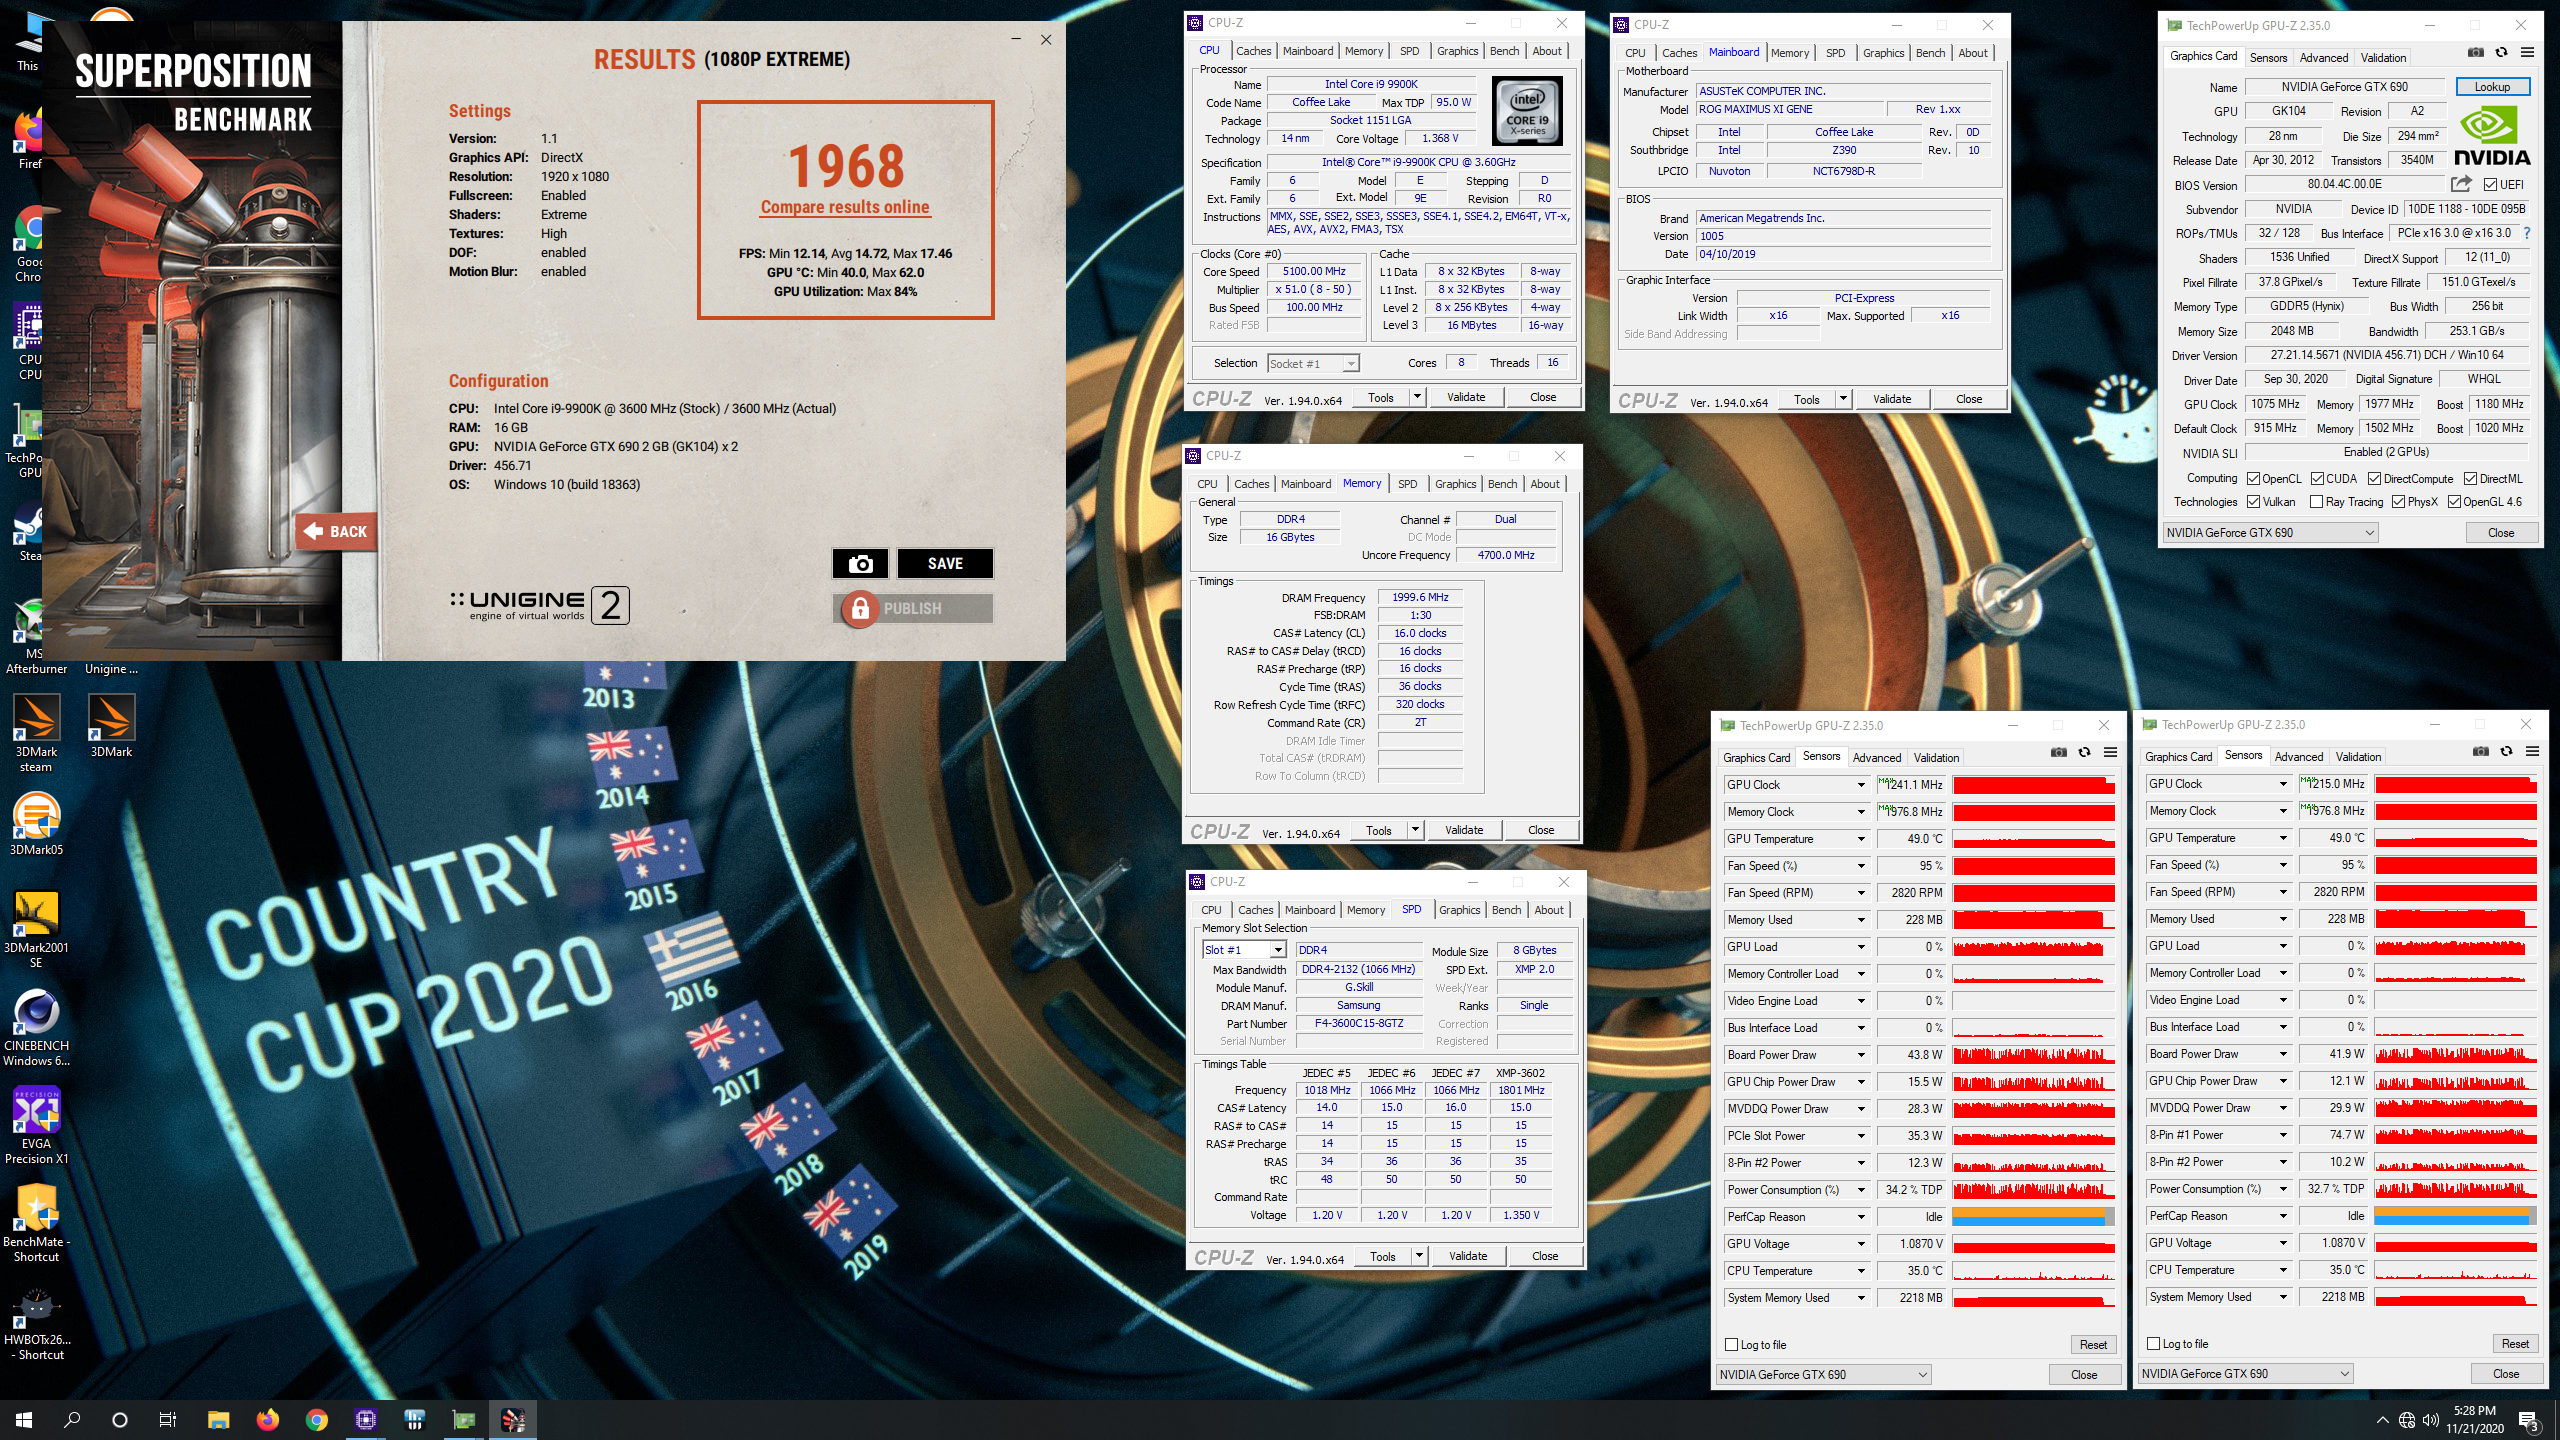This screenshot has width=2560, height=1440.
Task: Click the Windows Start button
Action: click(x=24, y=1419)
